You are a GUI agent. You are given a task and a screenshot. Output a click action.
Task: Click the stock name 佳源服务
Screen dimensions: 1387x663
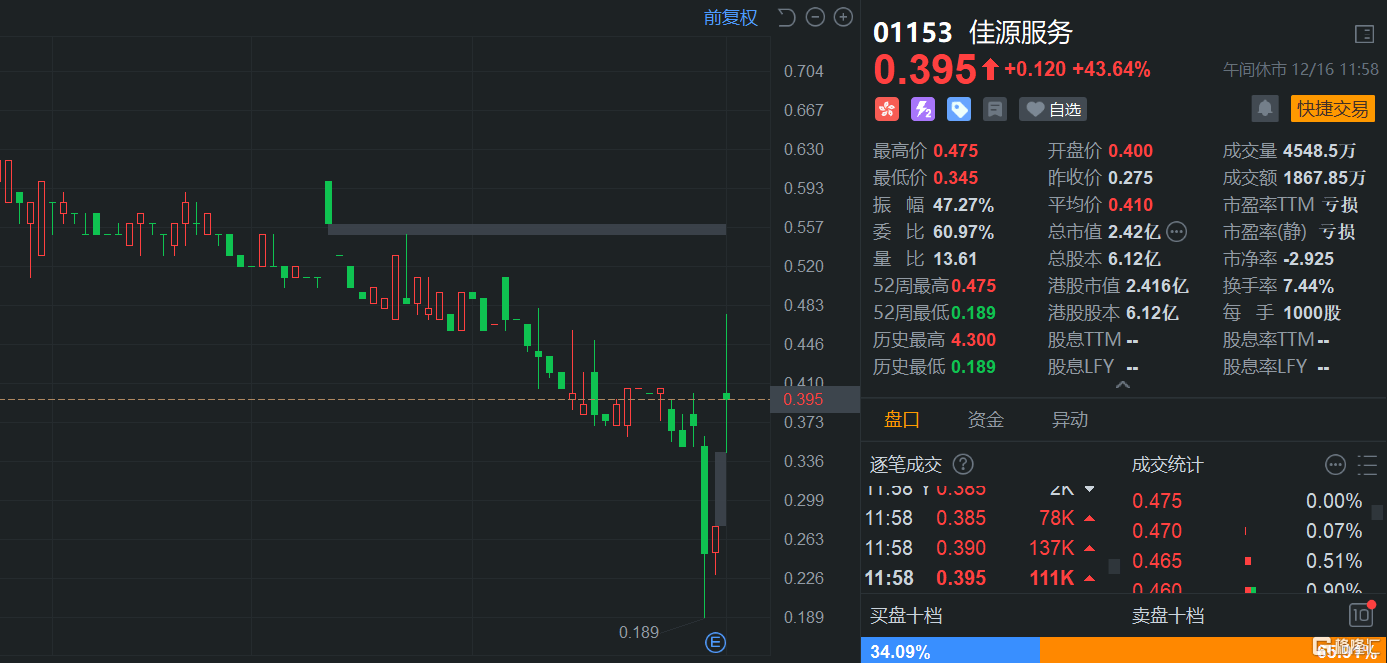[x=1021, y=33]
